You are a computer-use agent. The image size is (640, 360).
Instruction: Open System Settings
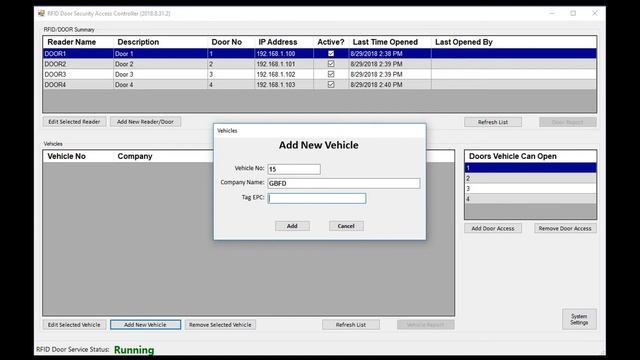point(579,319)
